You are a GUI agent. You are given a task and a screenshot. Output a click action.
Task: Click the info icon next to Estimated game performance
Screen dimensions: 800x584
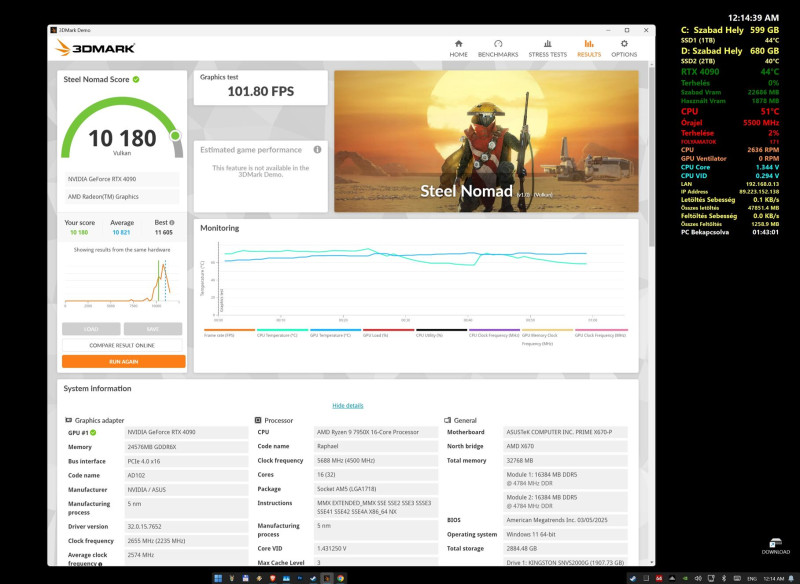click(317, 149)
